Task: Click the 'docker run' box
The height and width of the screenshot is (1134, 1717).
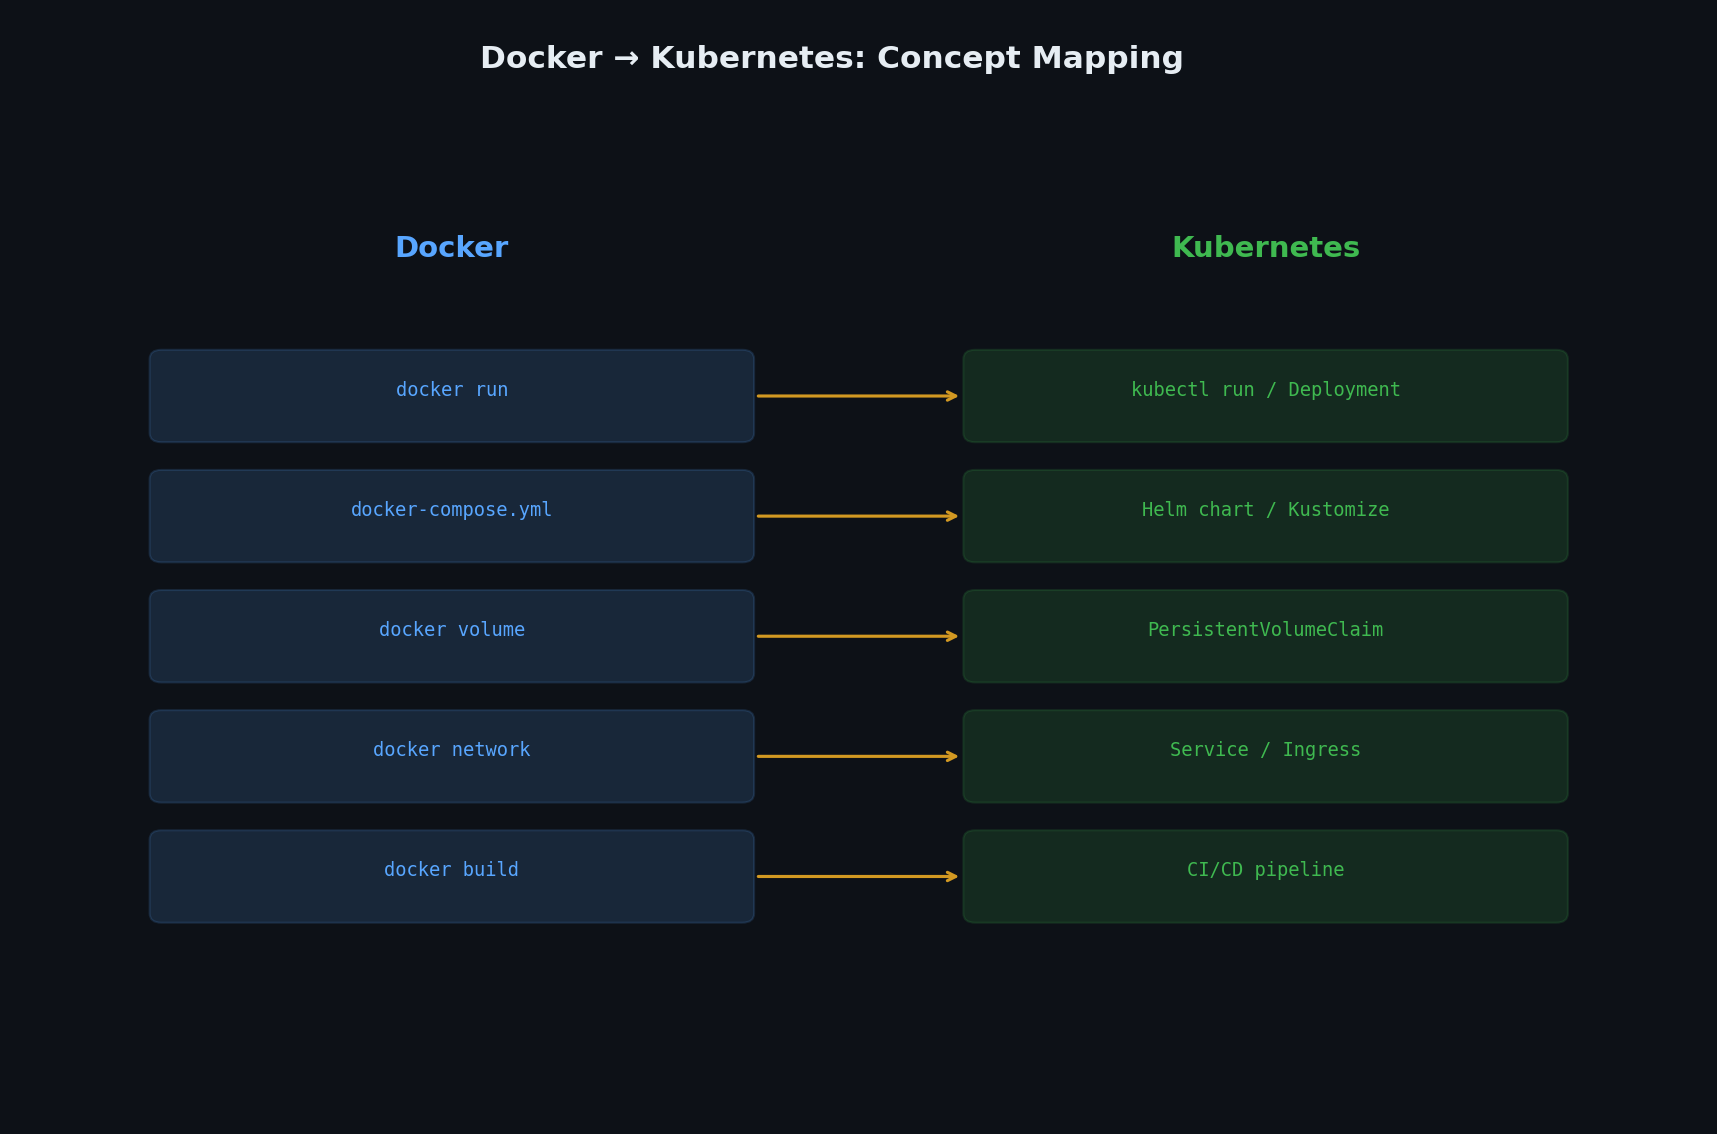Action: (x=452, y=396)
